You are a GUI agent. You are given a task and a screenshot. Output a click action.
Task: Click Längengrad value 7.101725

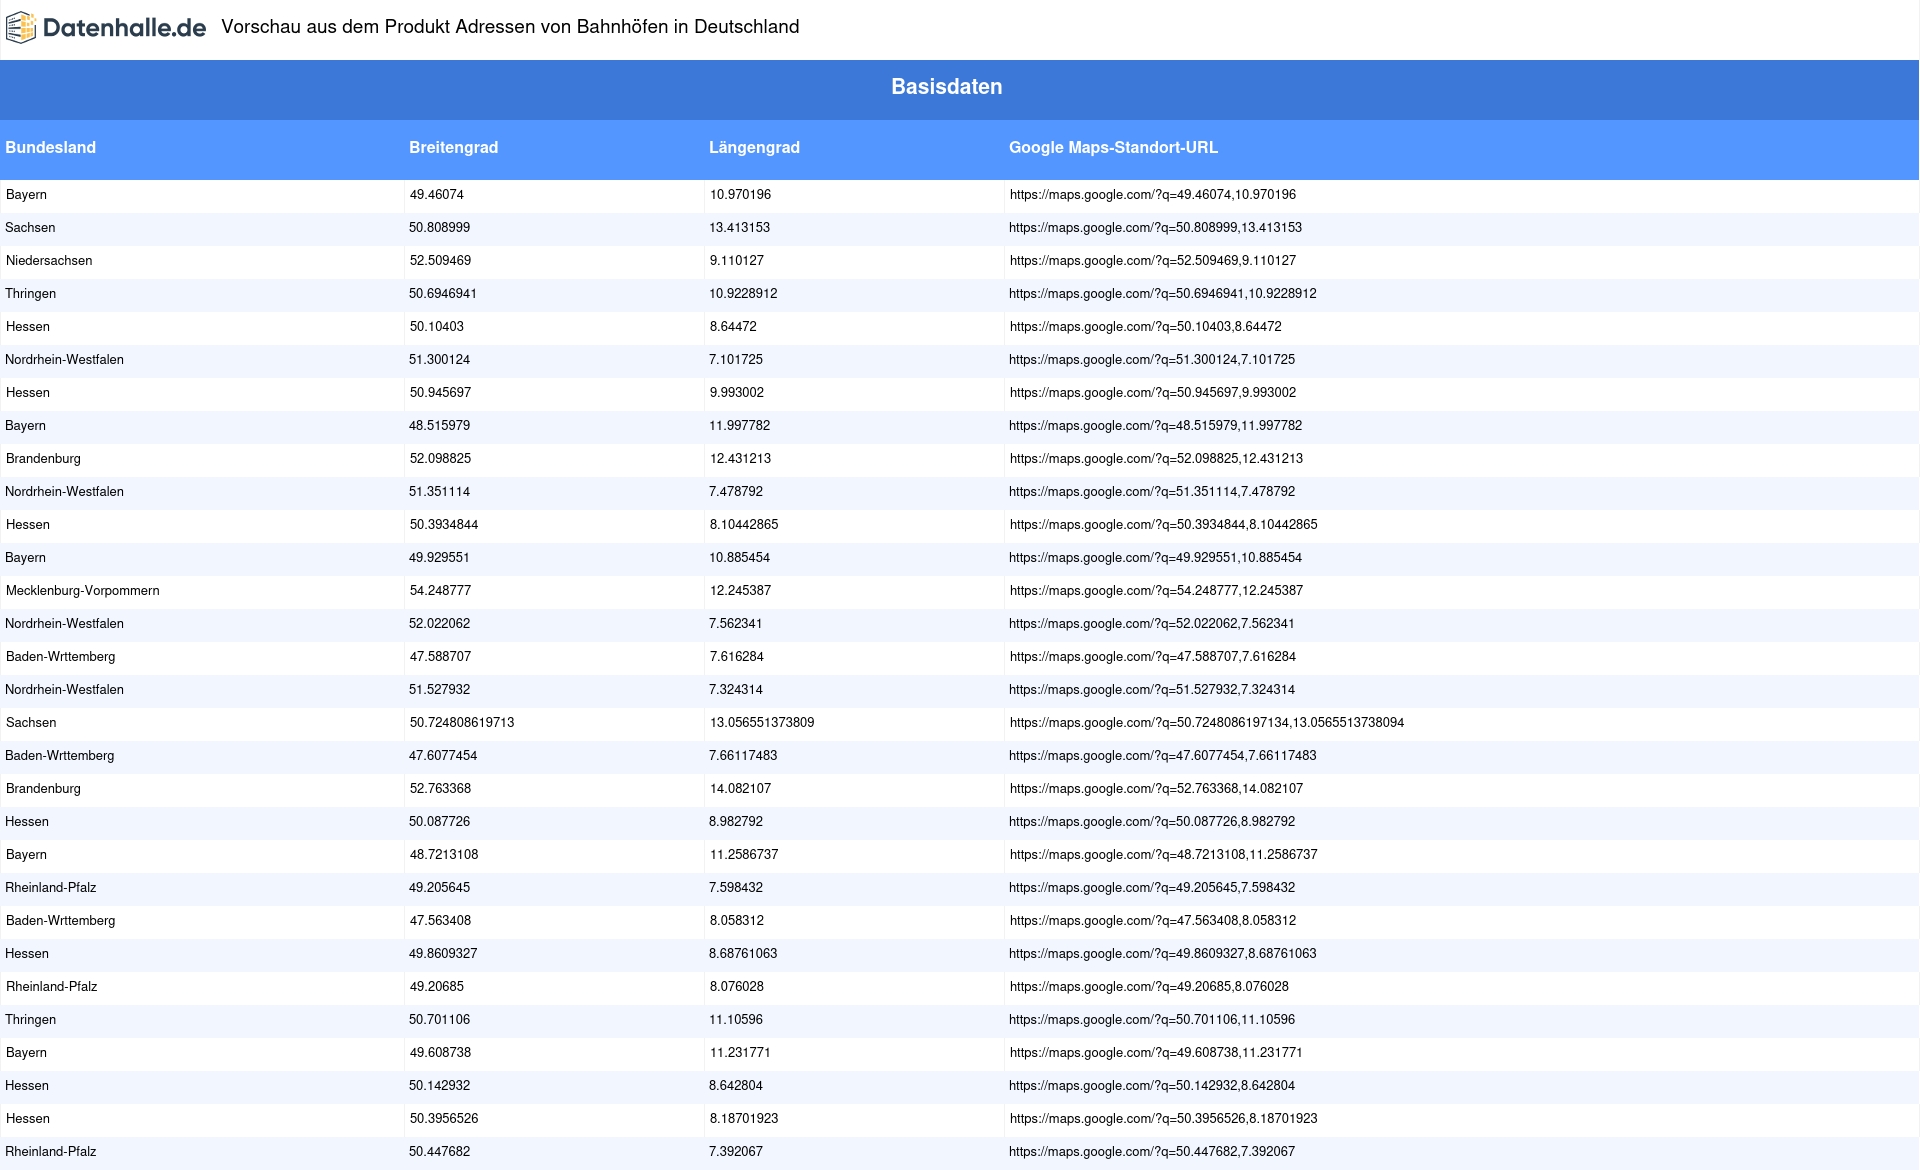pos(736,360)
